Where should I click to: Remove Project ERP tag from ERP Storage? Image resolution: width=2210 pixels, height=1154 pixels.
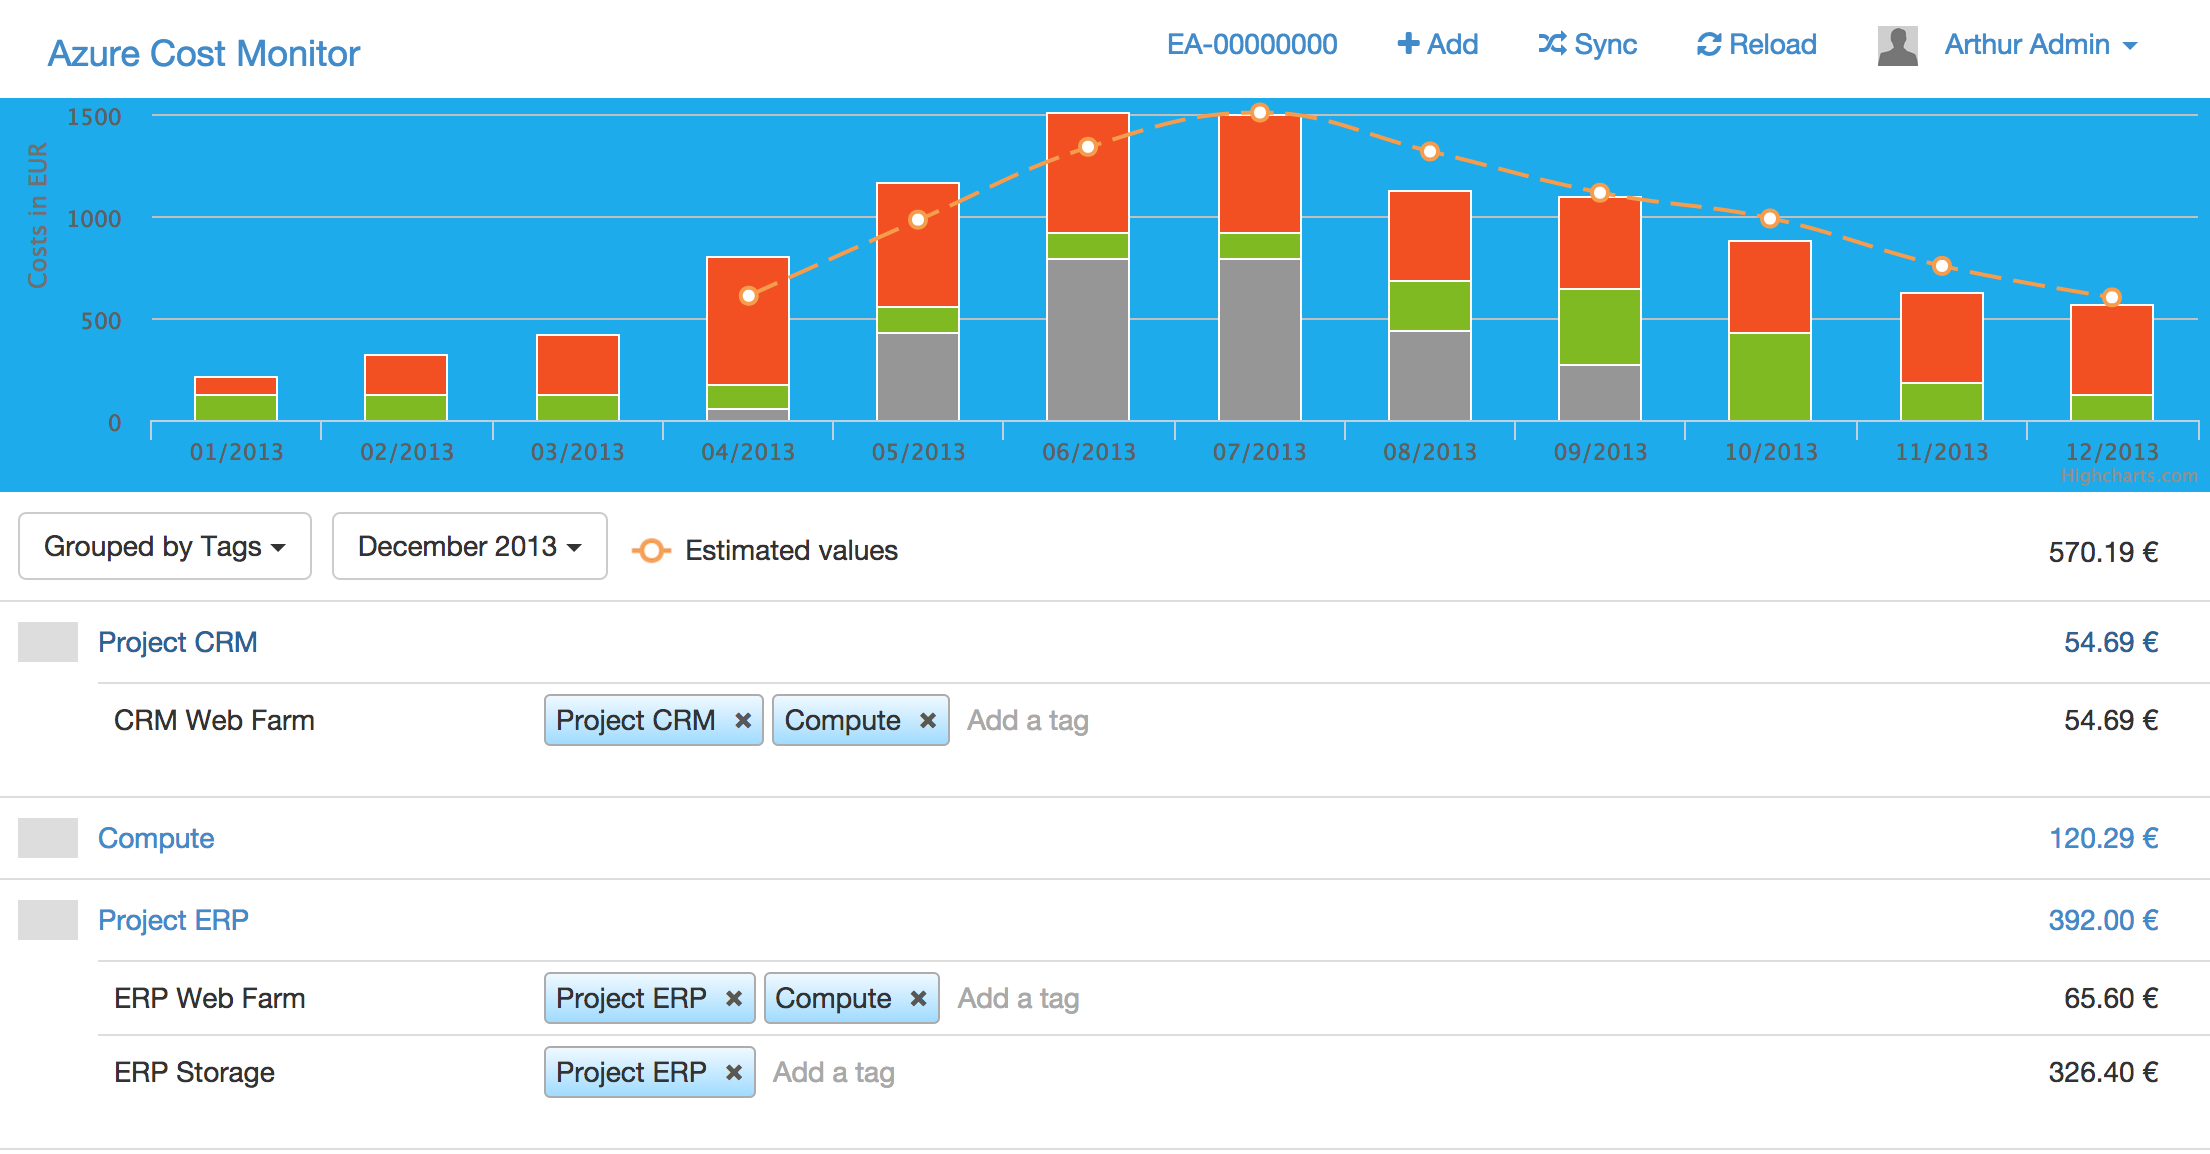(734, 1072)
